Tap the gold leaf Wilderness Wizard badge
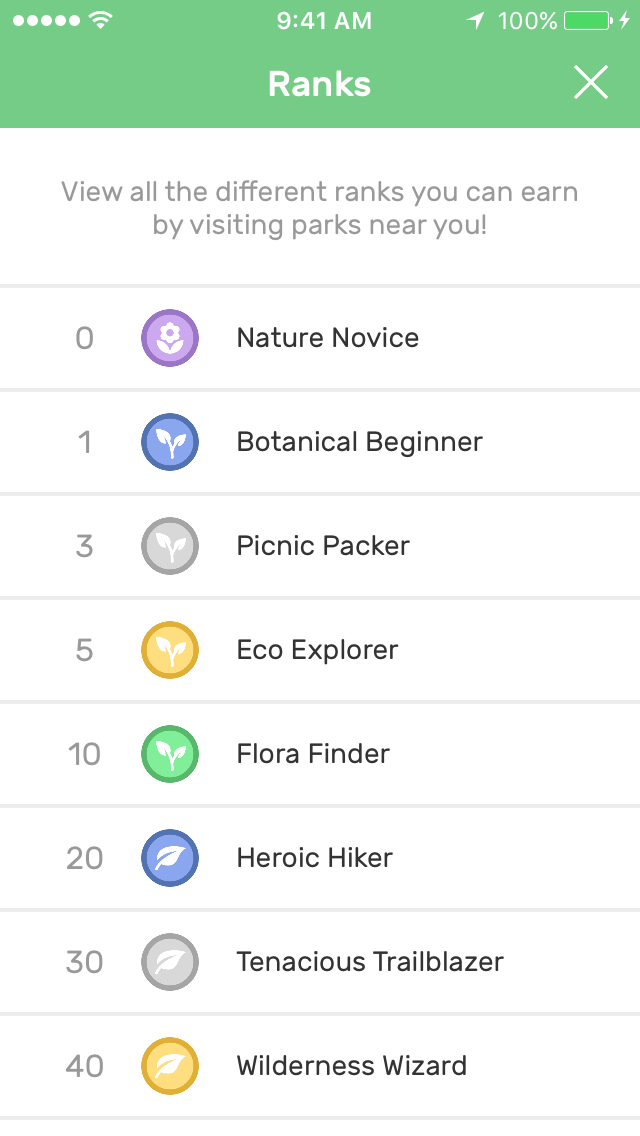 [x=170, y=1066]
